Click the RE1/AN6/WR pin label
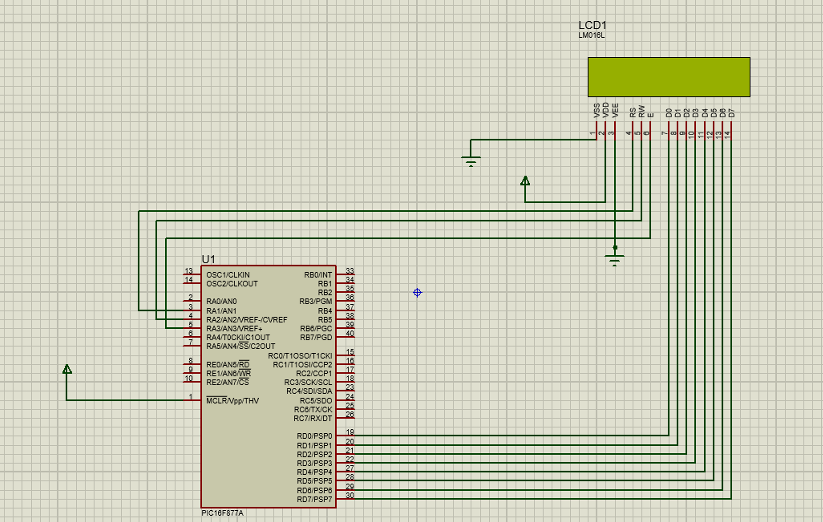The image size is (823, 522). [228, 374]
